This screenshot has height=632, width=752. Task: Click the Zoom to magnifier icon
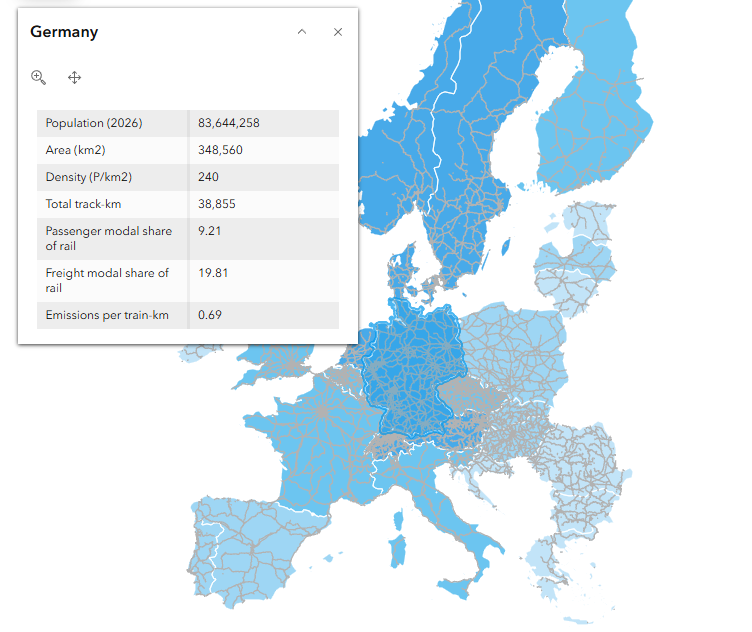[39, 77]
